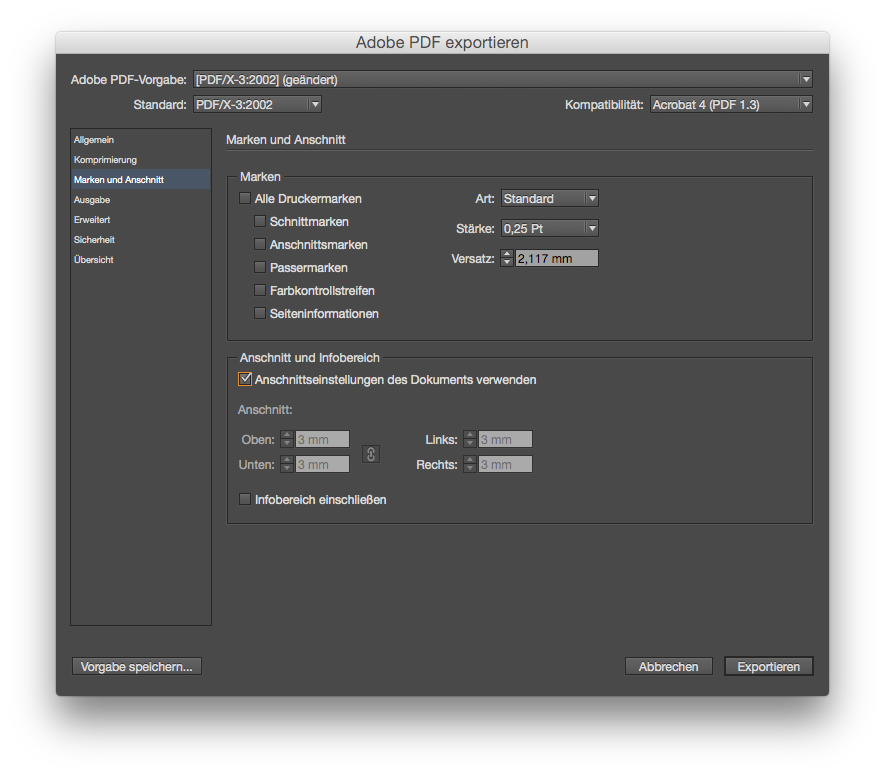
Task: Click Vorgabe speichern button
Action: 137,667
